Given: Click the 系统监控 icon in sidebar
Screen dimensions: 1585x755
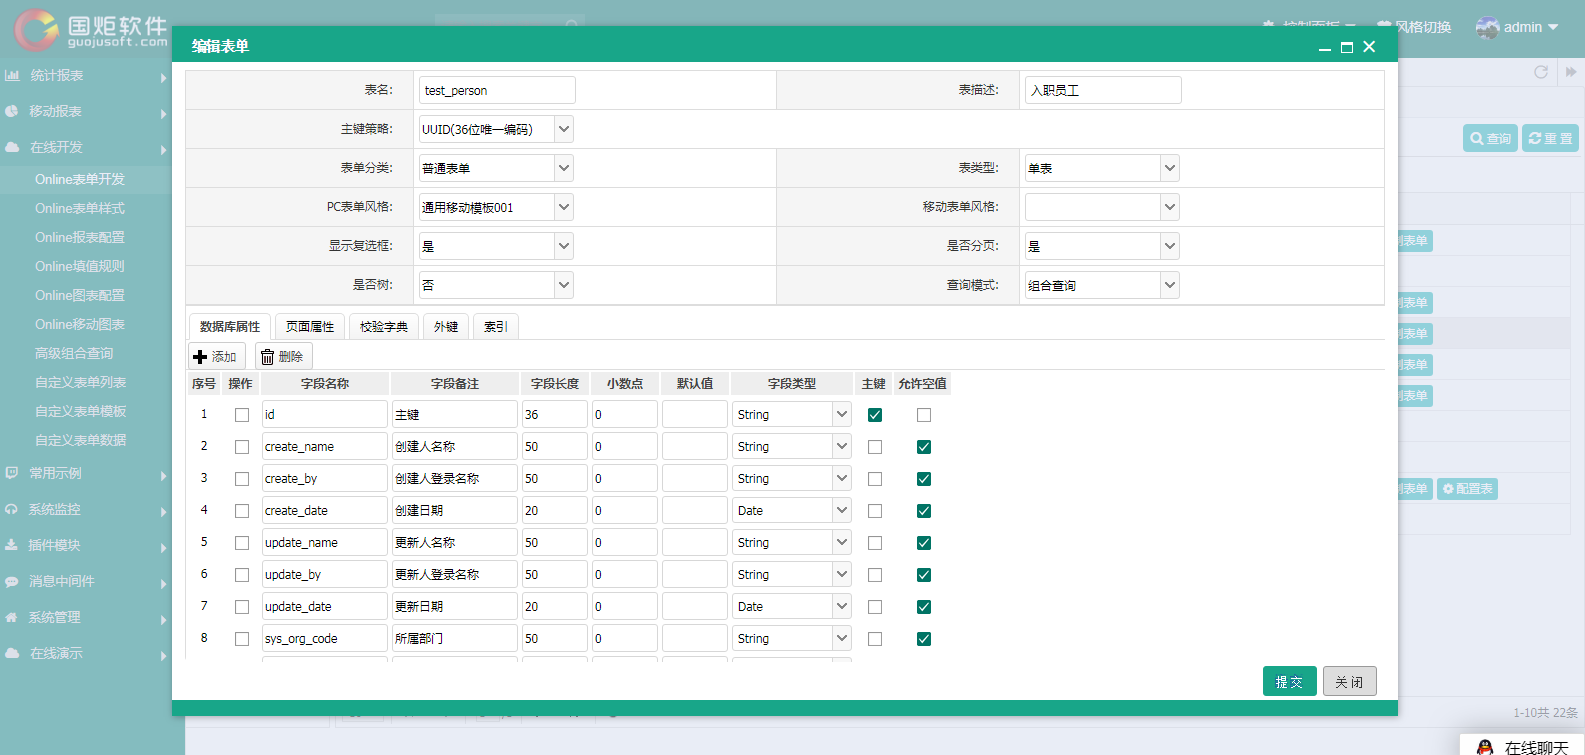Looking at the screenshot, I should (x=12, y=509).
